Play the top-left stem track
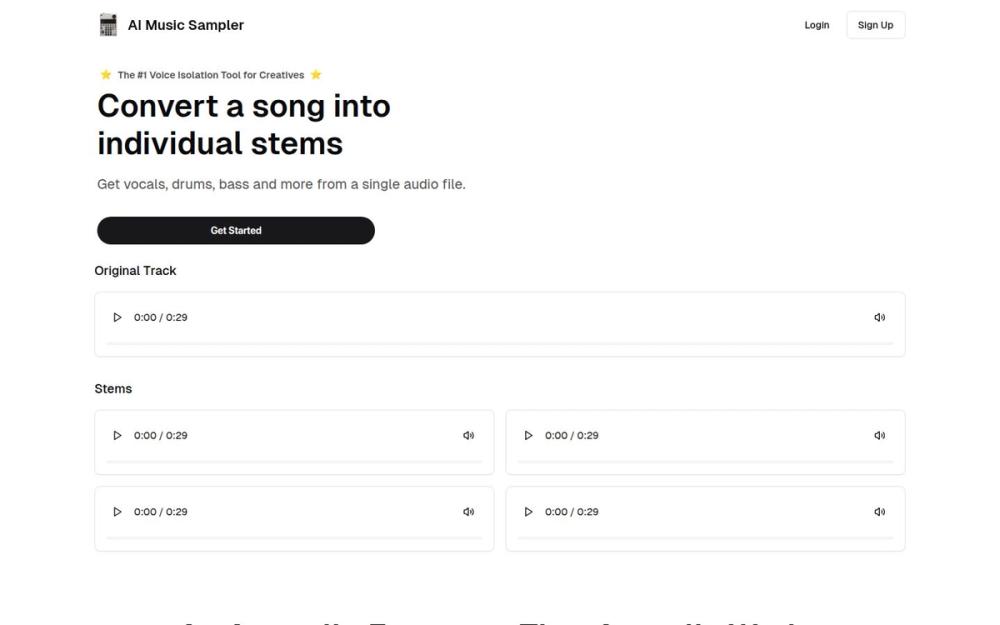Viewport: 1000px width, 625px height. (x=117, y=436)
